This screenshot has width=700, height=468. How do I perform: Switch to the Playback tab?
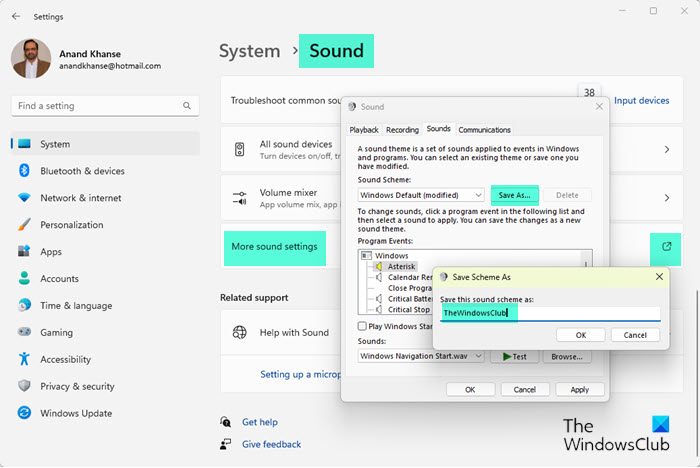coord(364,130)
